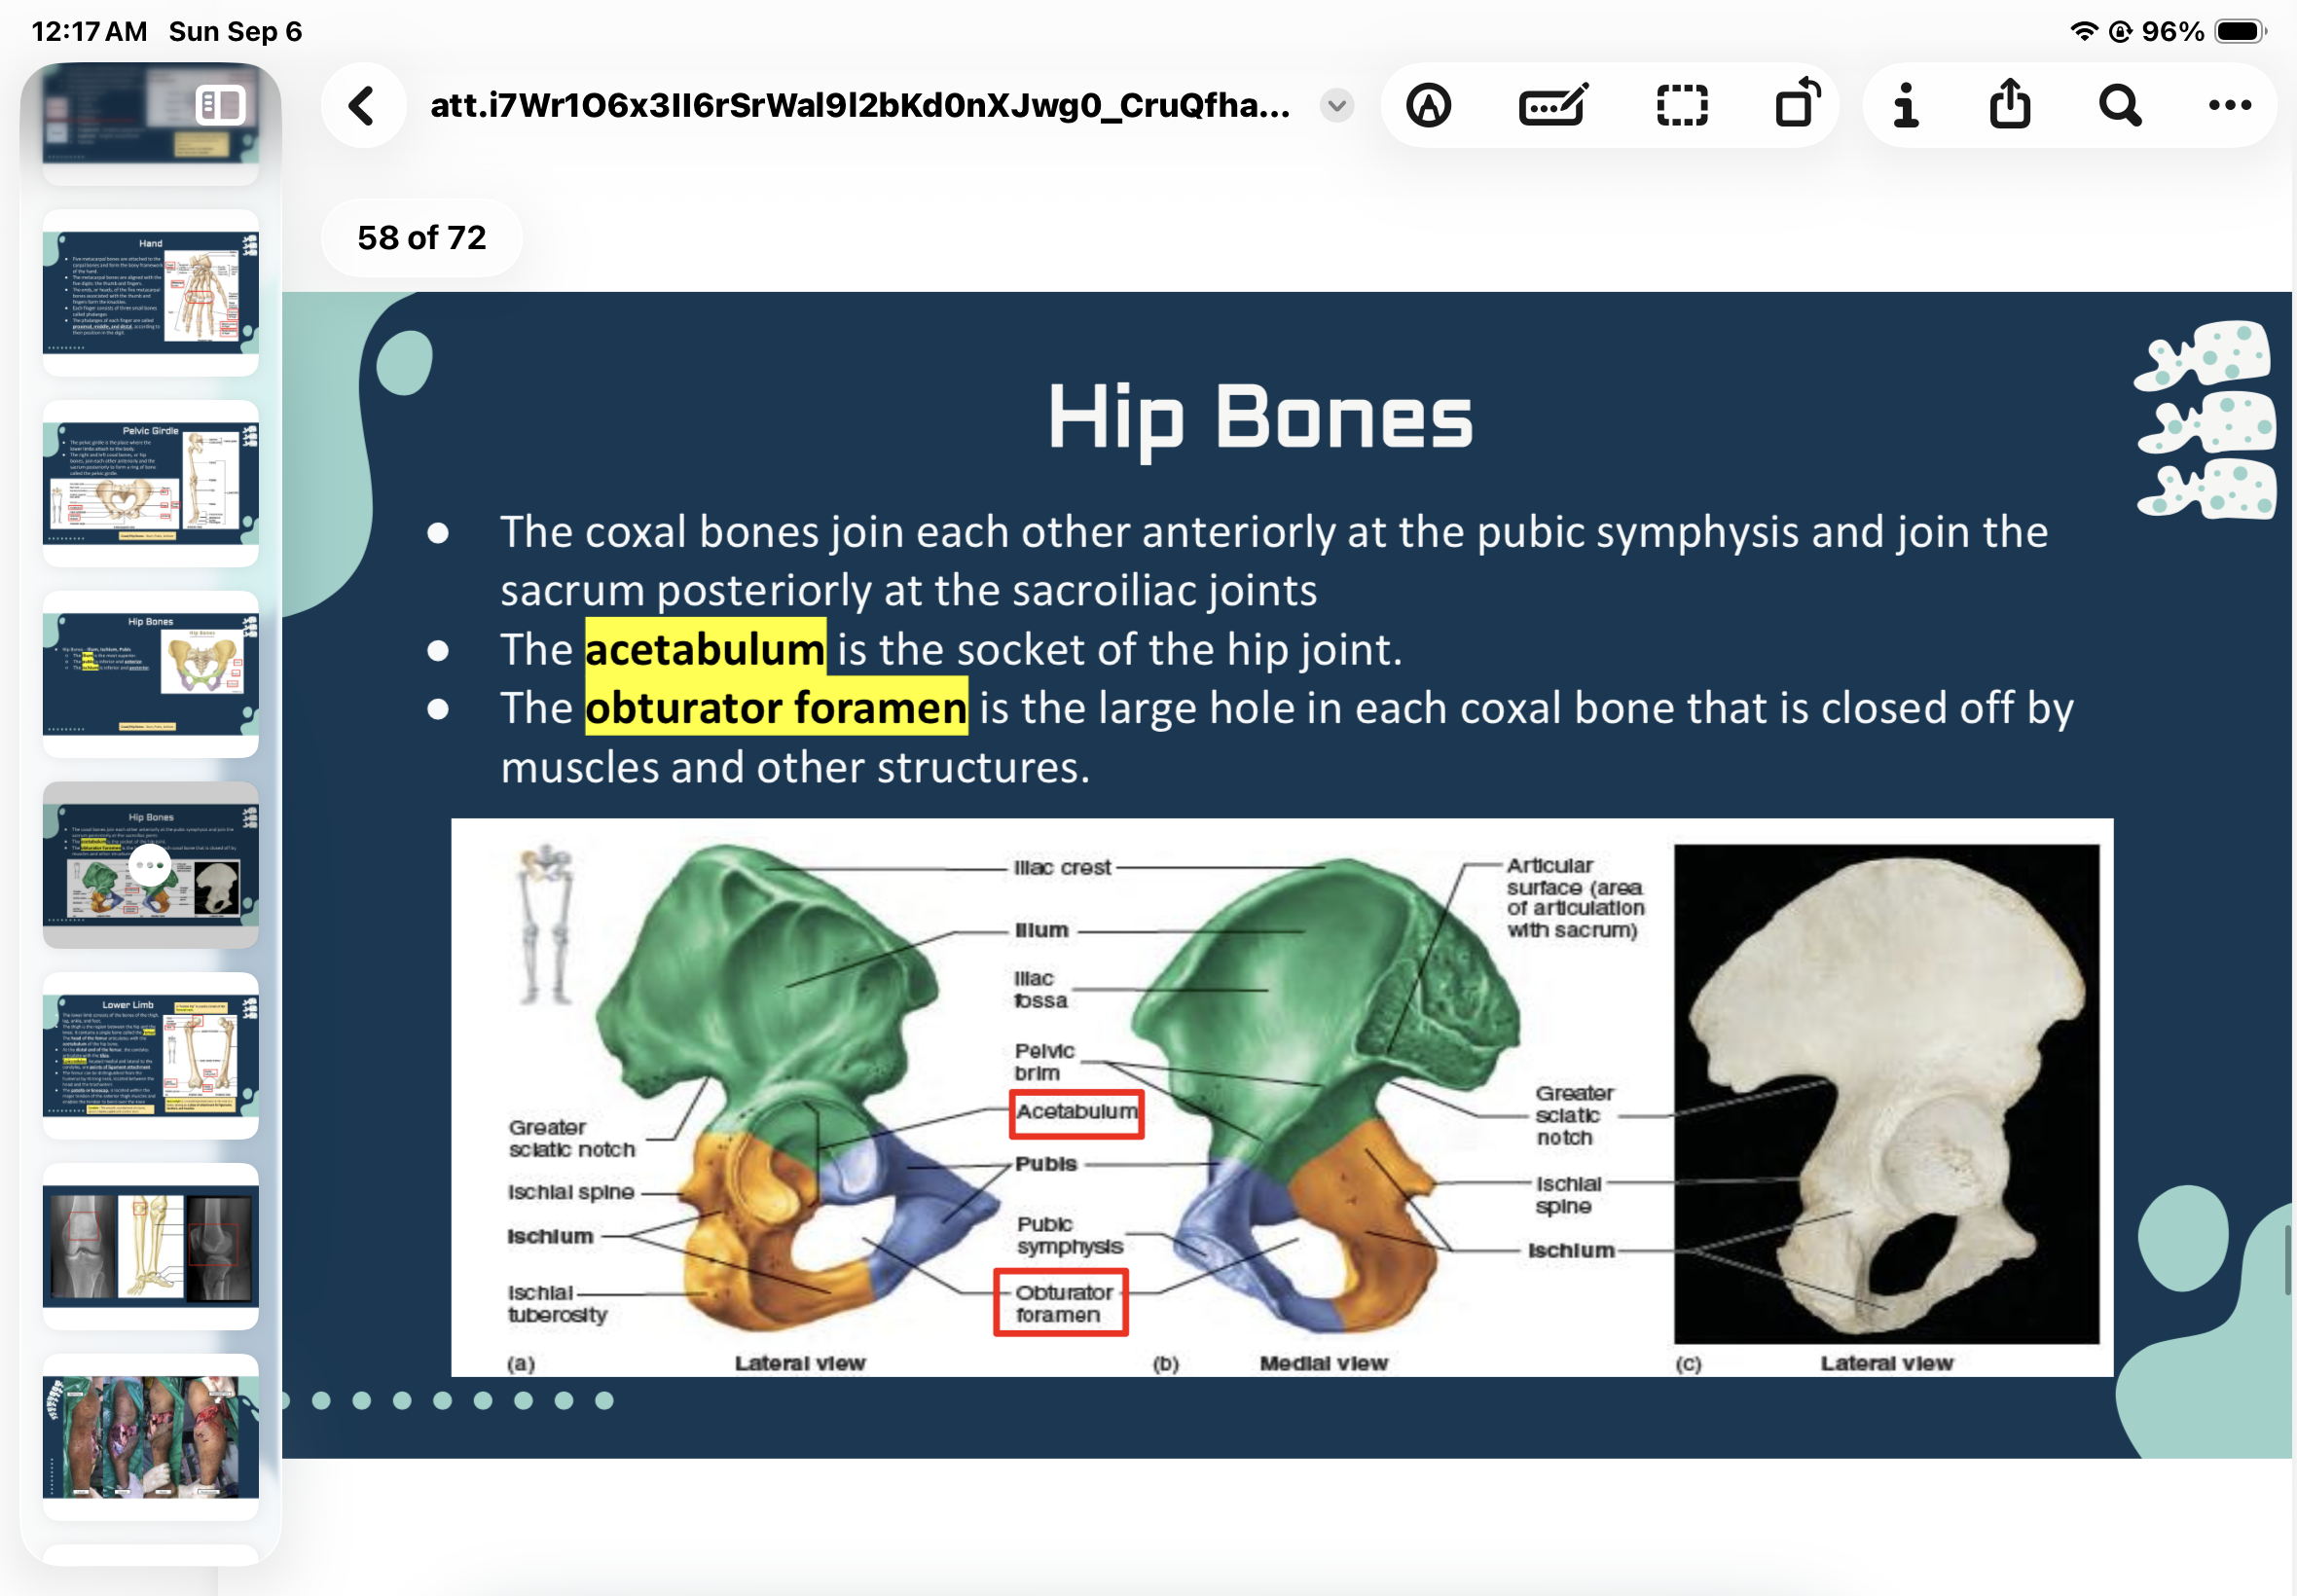Open the first Hip Bones thumbnail with pelvis image
Viewport: 2297px width, 1596px height.
point(151,675)
